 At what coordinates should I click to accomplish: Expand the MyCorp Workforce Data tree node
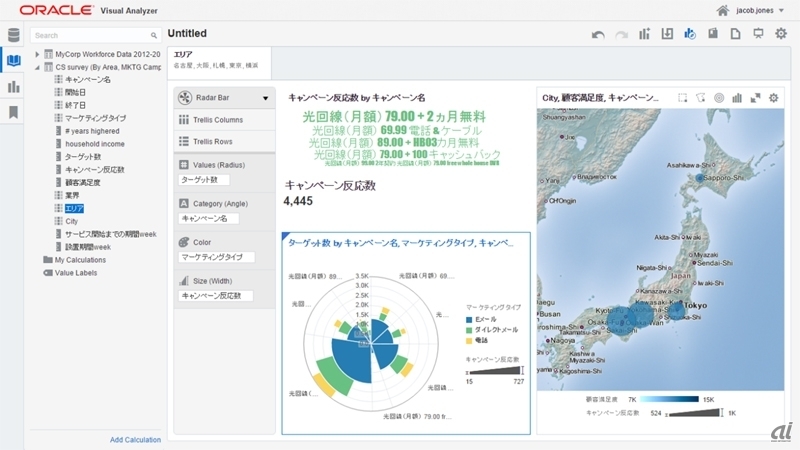[x=37, y=54]
